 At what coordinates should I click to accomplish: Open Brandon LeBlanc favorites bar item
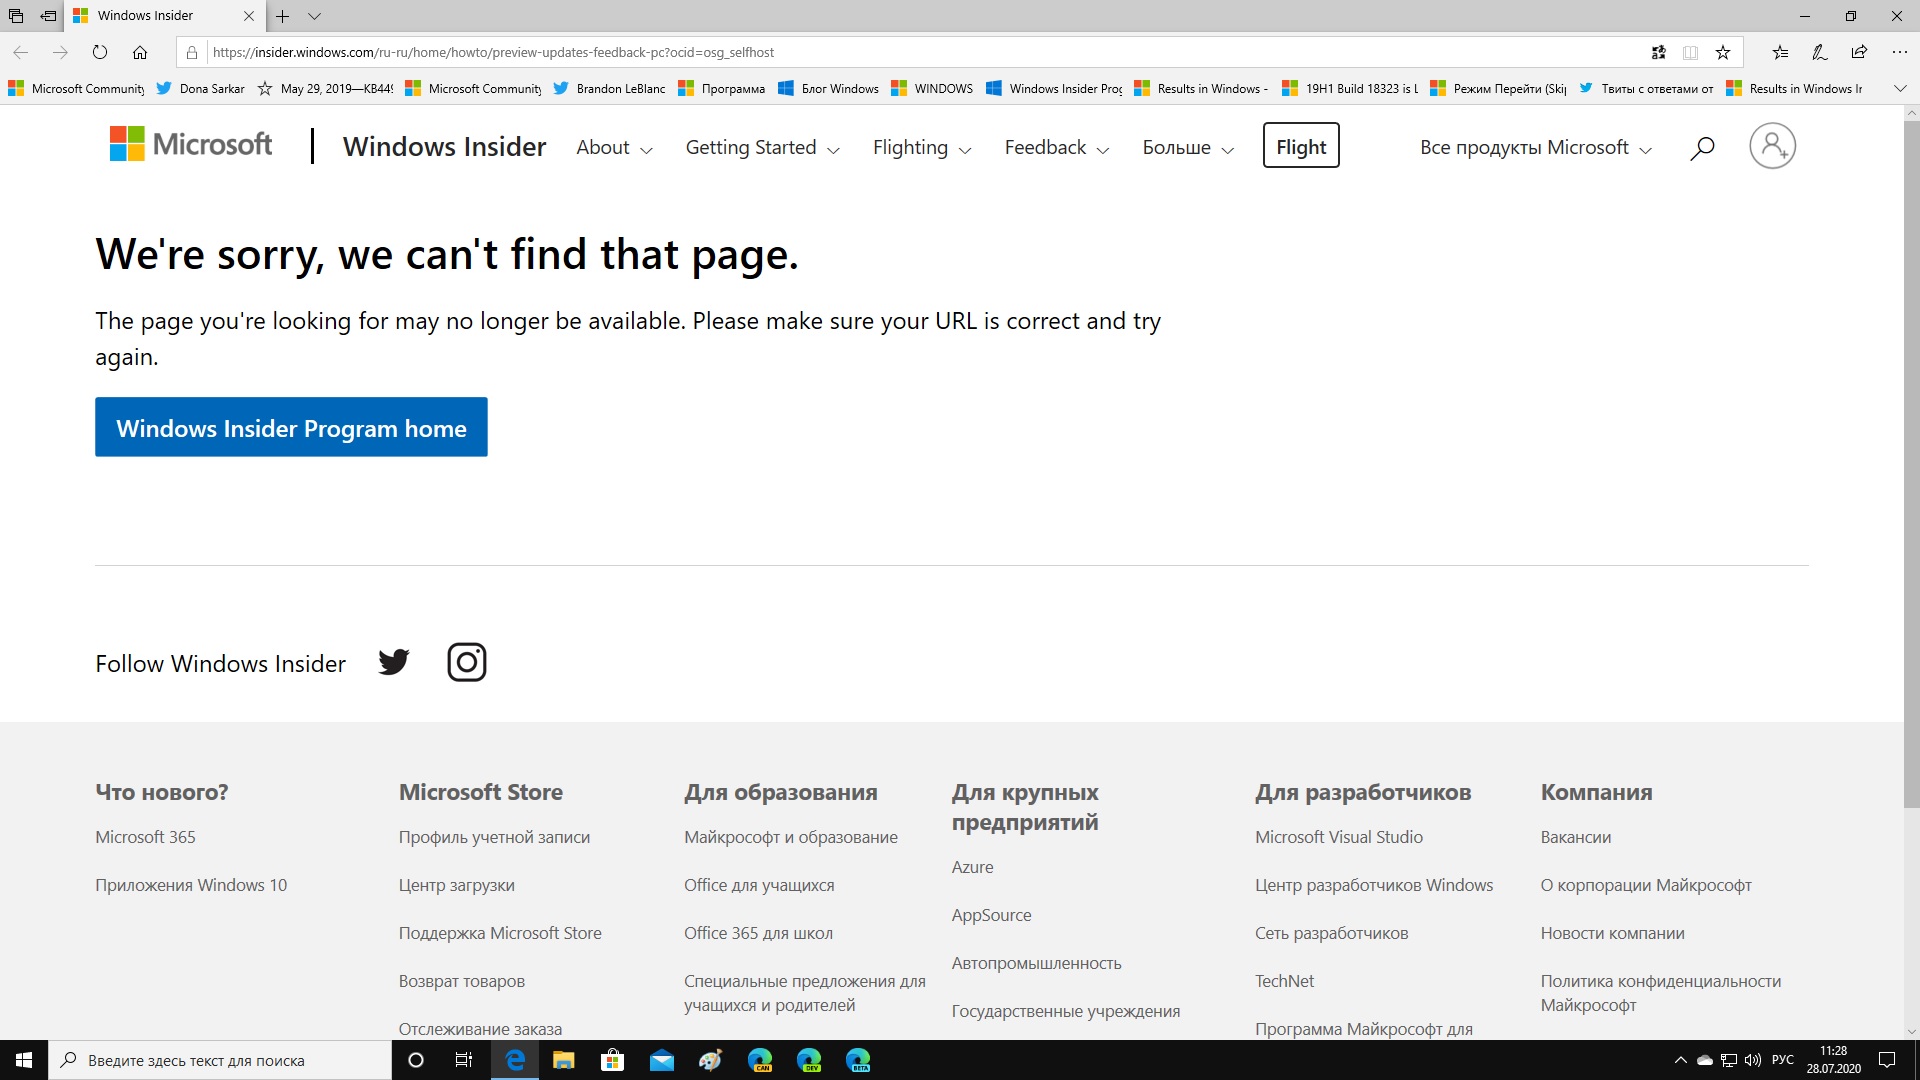609,88
